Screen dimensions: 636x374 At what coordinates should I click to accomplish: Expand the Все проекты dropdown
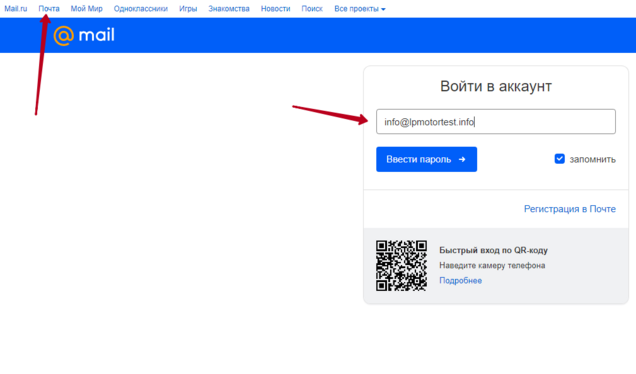(x=360, y=9)
